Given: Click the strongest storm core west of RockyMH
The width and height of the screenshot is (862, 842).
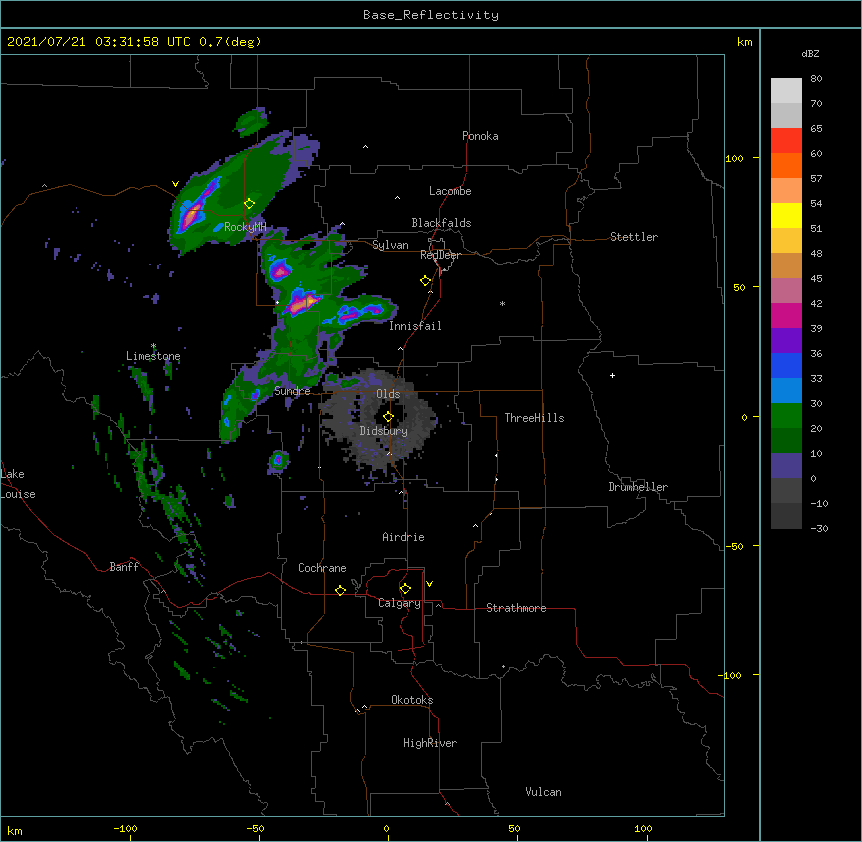Looking at the screenshot, I should click(x=191, y=217).
